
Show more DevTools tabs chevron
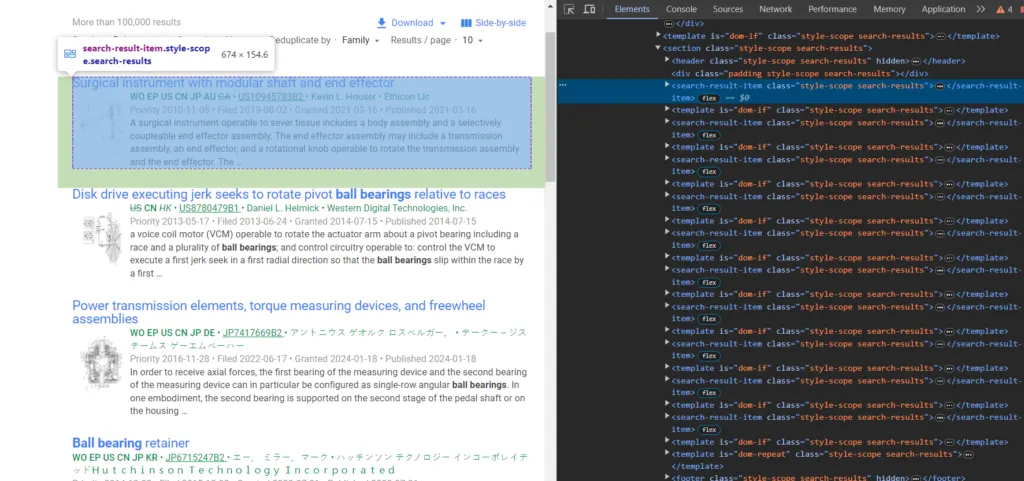980,9
